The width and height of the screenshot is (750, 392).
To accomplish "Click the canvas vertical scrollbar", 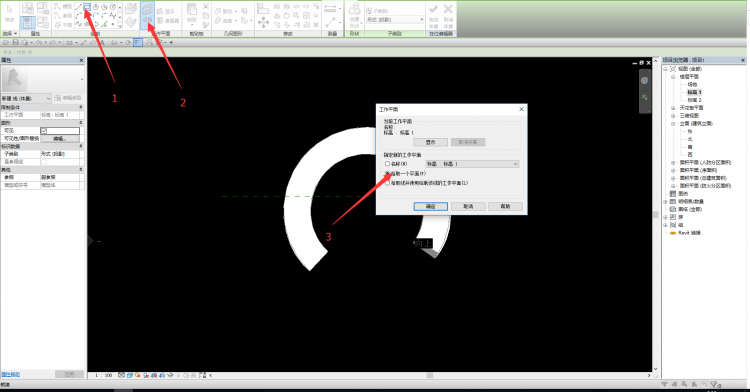I will (655, 215).
